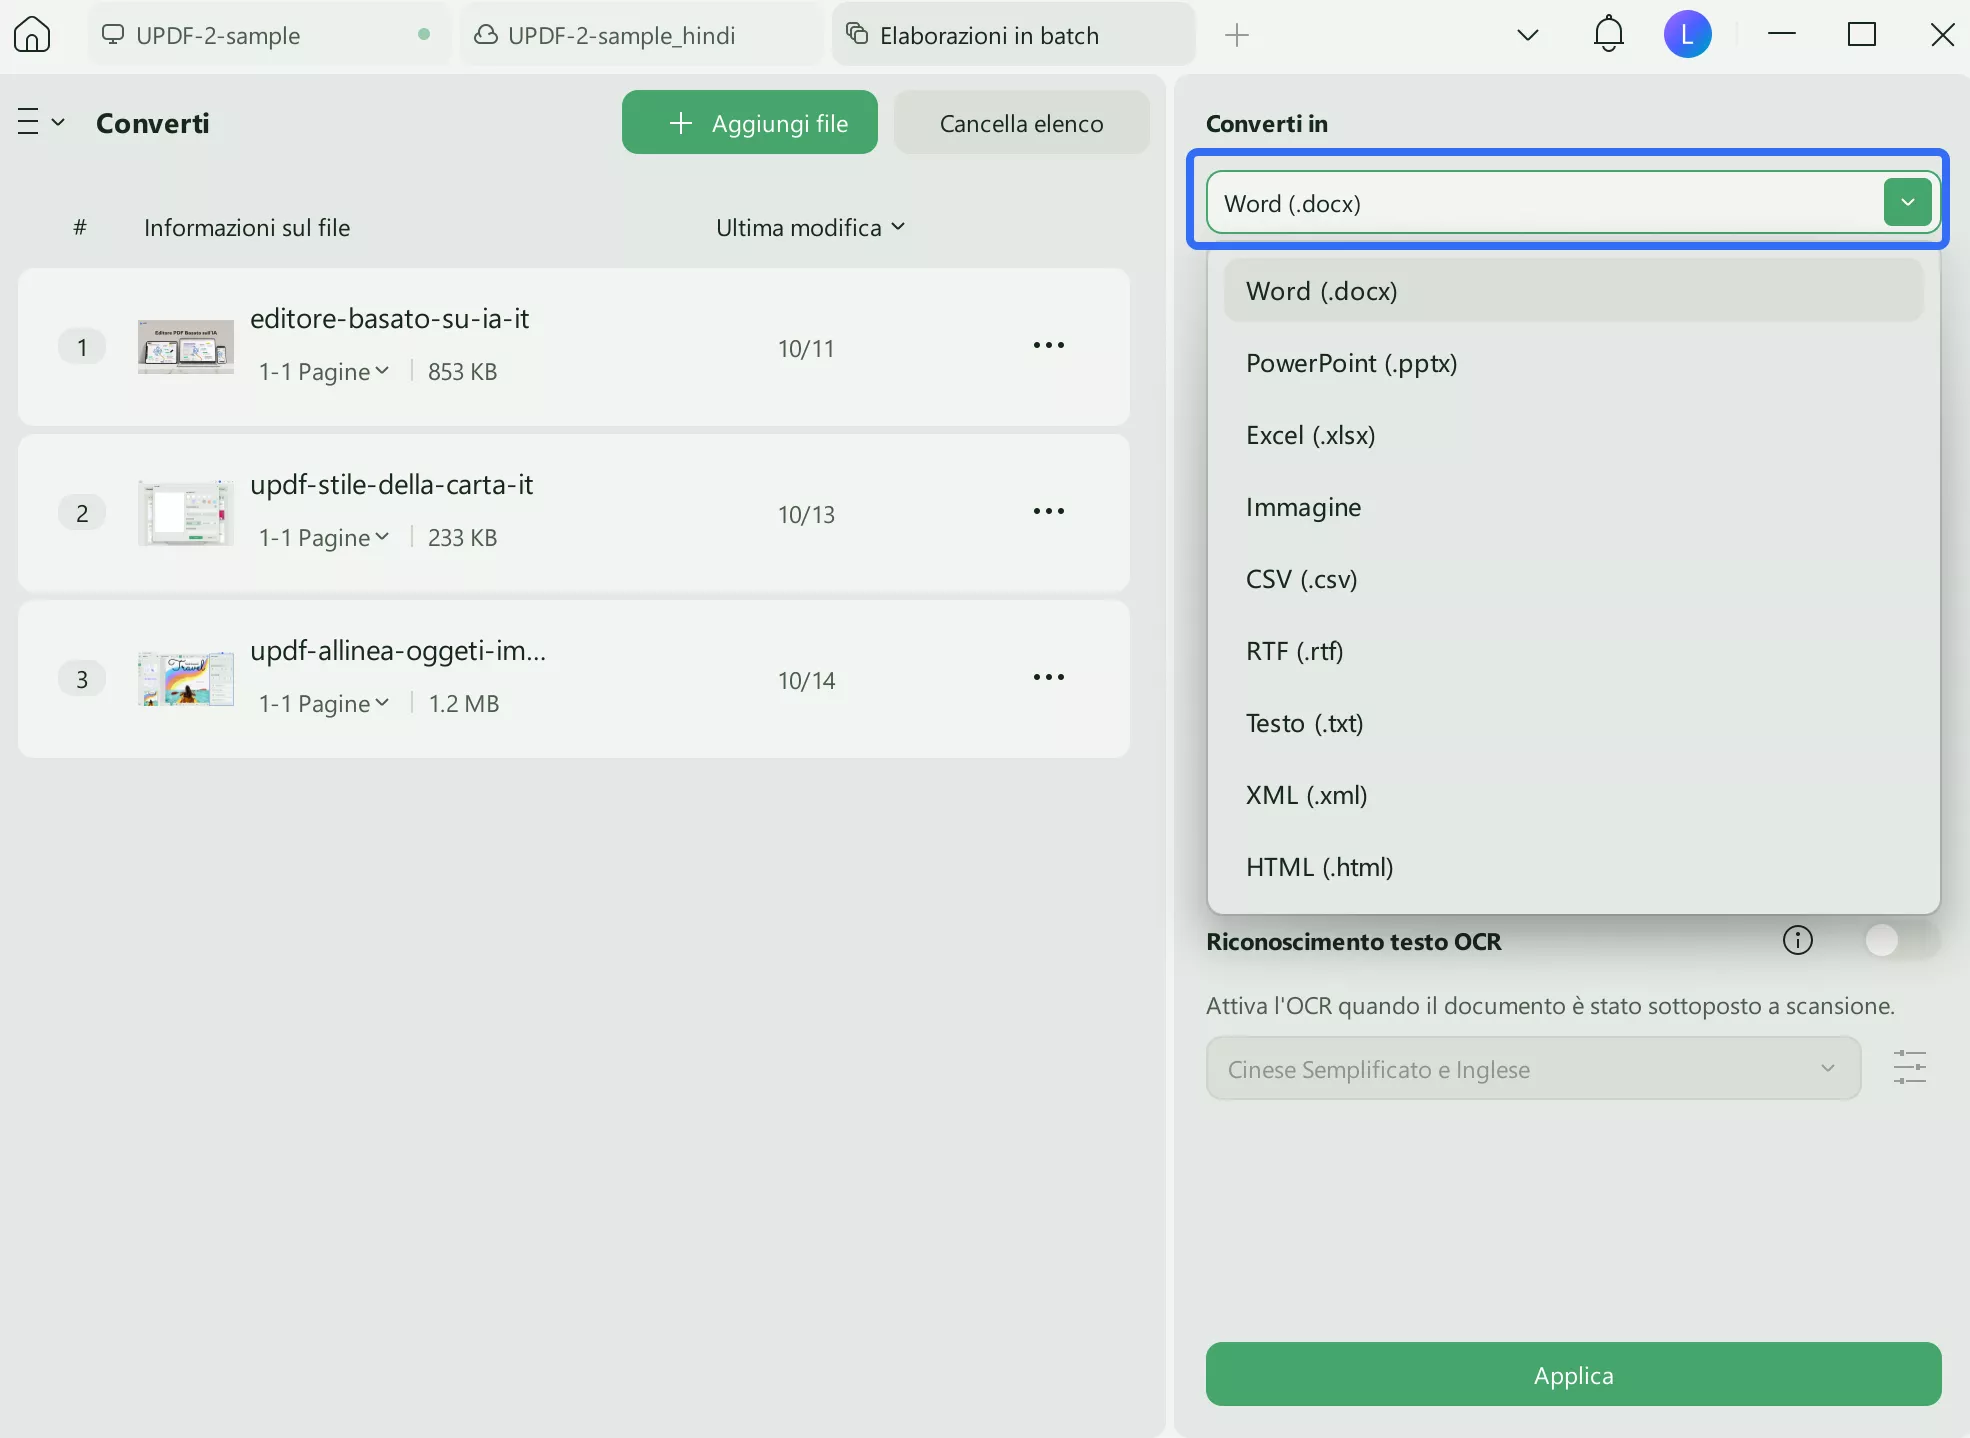
Task: Select Excel (.xlsx) output format
Action: (1310, 435)
